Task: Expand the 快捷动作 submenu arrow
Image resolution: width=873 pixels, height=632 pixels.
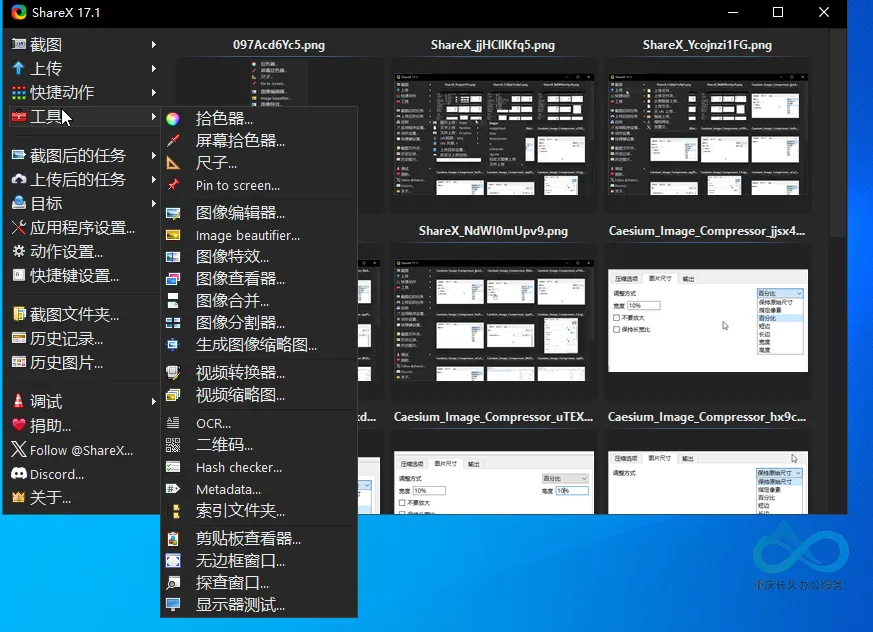Action: (x=153, y=92)
